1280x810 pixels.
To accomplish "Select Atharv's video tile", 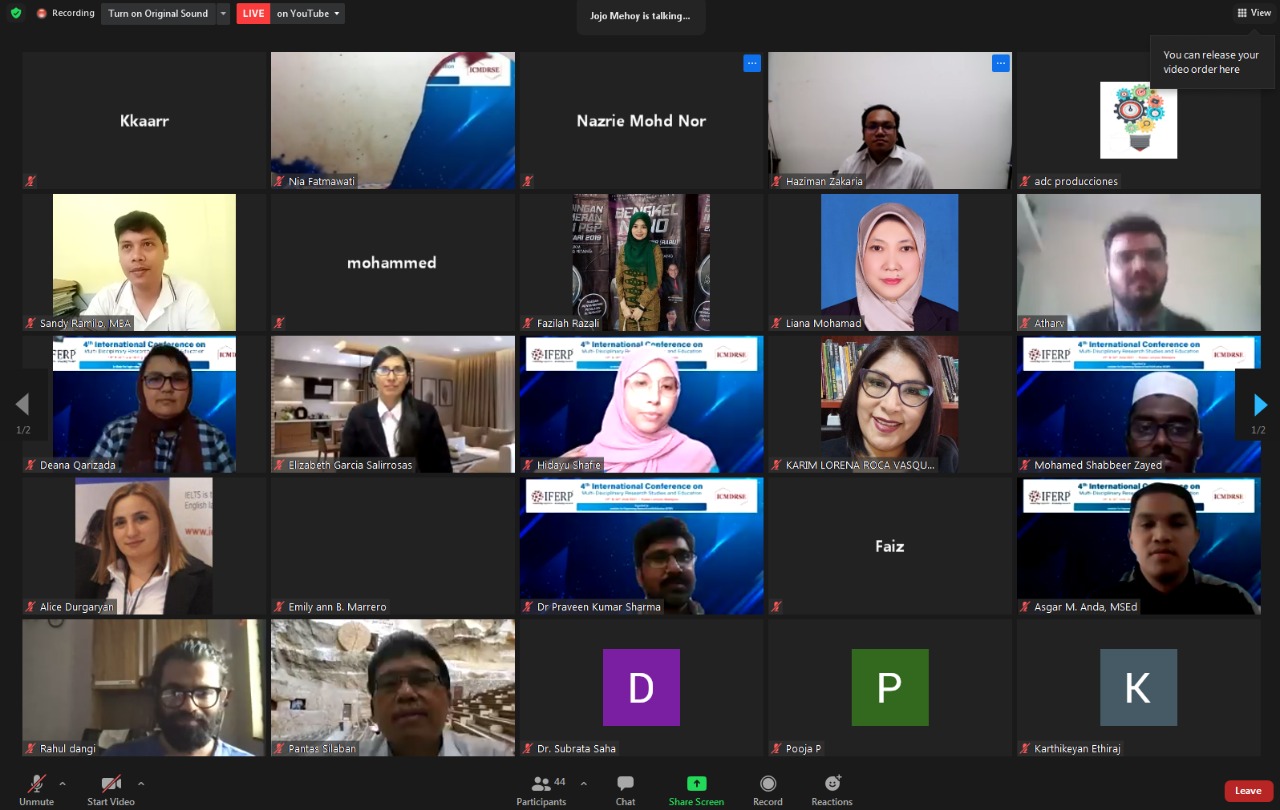I will [x=1139, y=262].
